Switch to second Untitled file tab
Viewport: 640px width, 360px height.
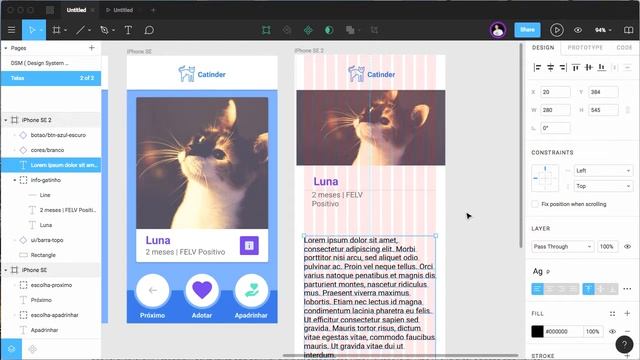coord(120,10)
